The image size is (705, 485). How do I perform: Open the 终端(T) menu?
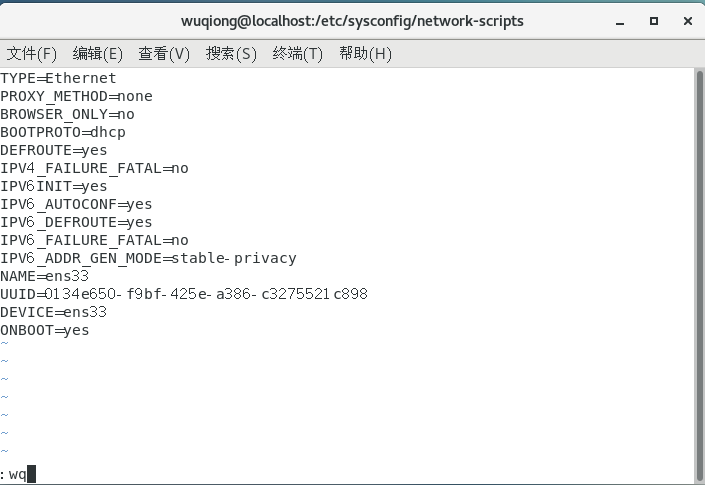(x=298, y=53)
